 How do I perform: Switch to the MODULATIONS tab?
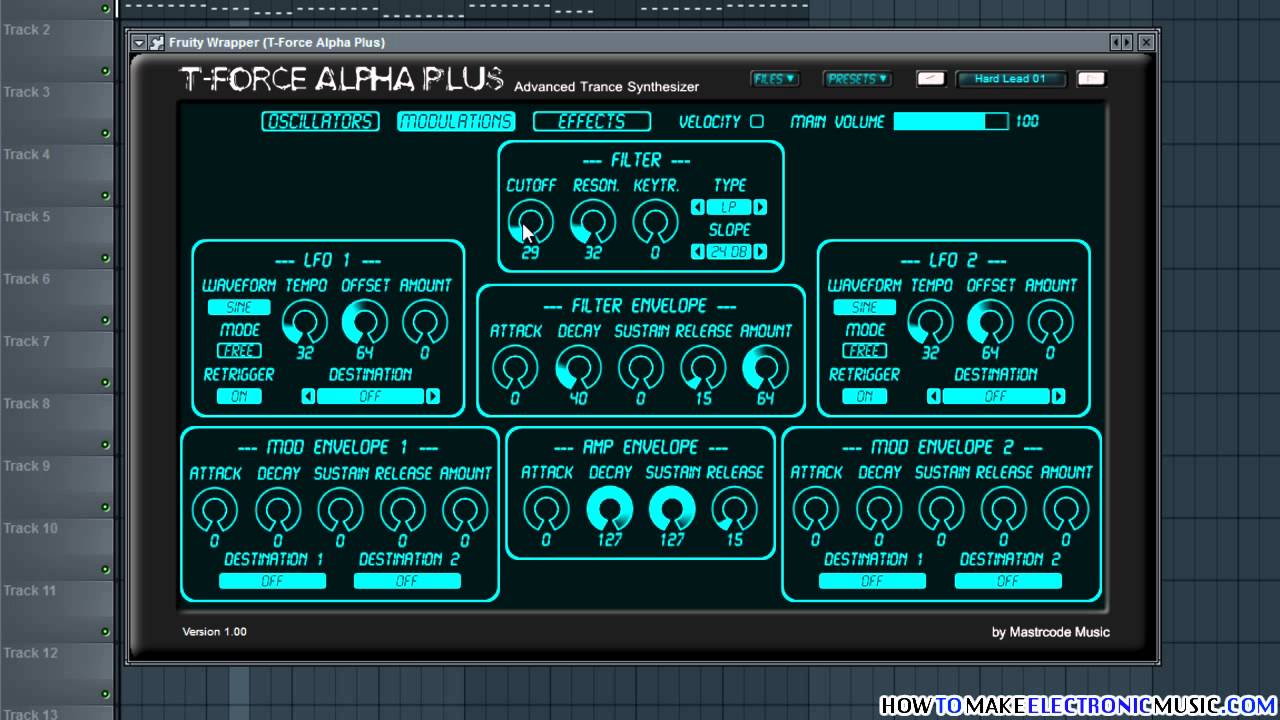tap(456, 121)
